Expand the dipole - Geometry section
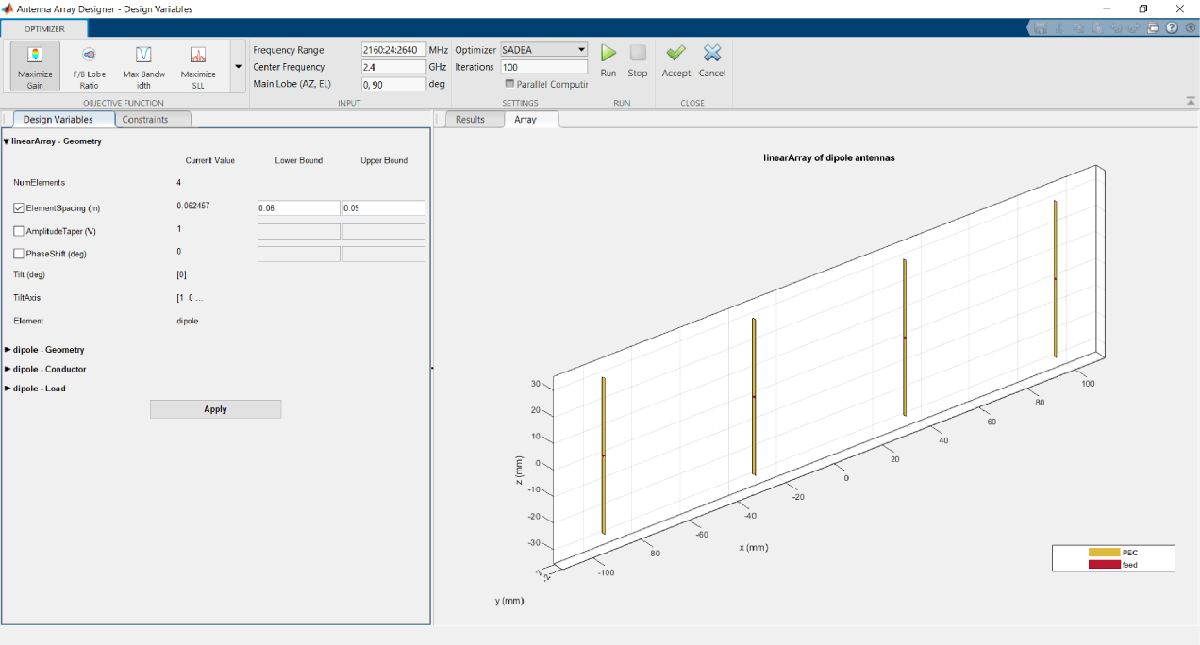Viewport: 1200px width, 645px height. [x=8, y=350]
